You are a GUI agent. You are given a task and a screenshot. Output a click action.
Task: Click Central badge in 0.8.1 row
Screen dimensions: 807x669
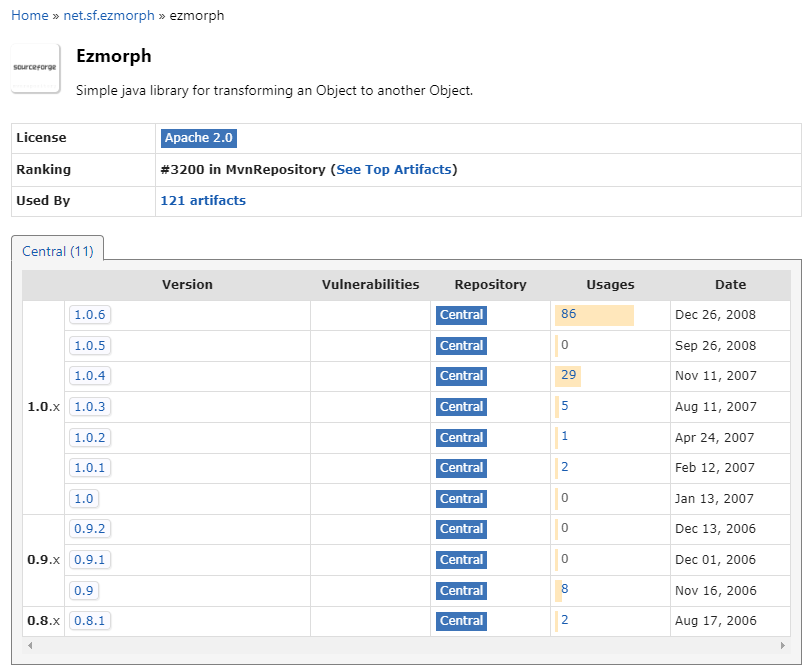[461, 621]
